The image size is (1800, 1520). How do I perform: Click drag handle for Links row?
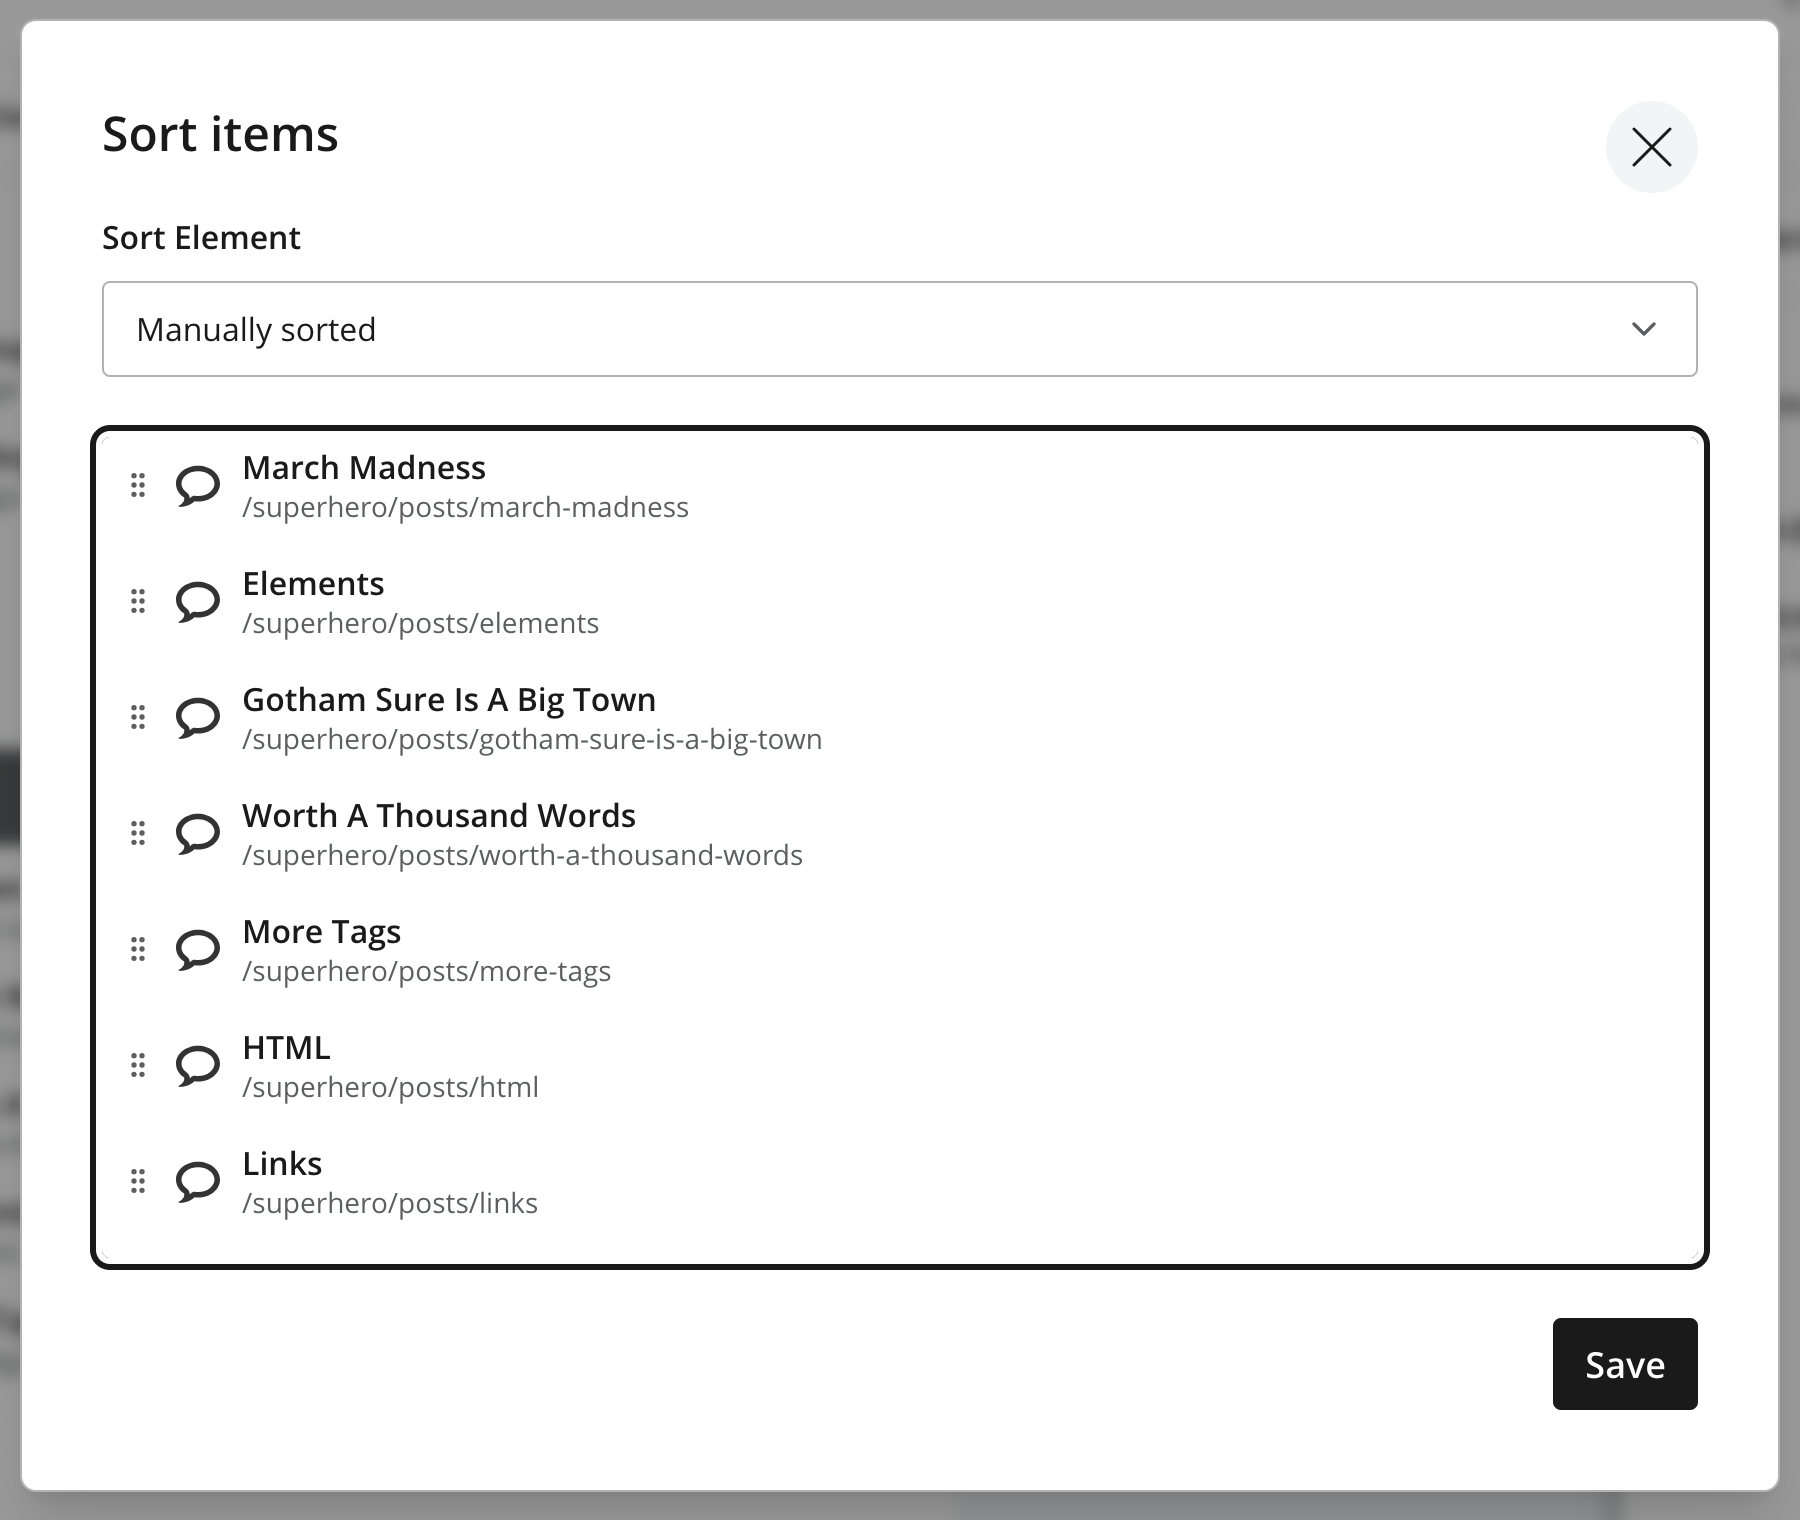[138, 1182]
